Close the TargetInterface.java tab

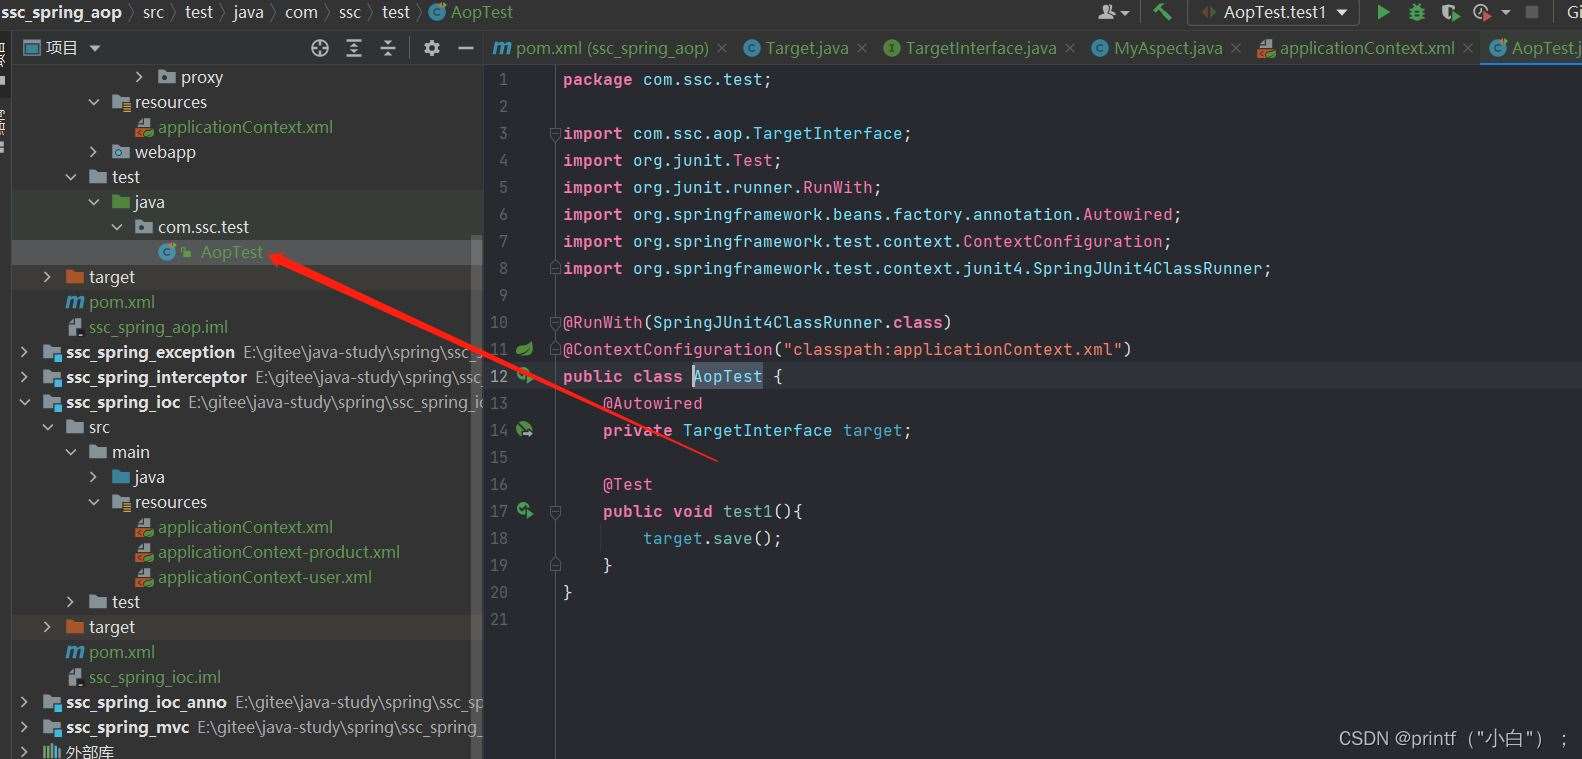1070,48
